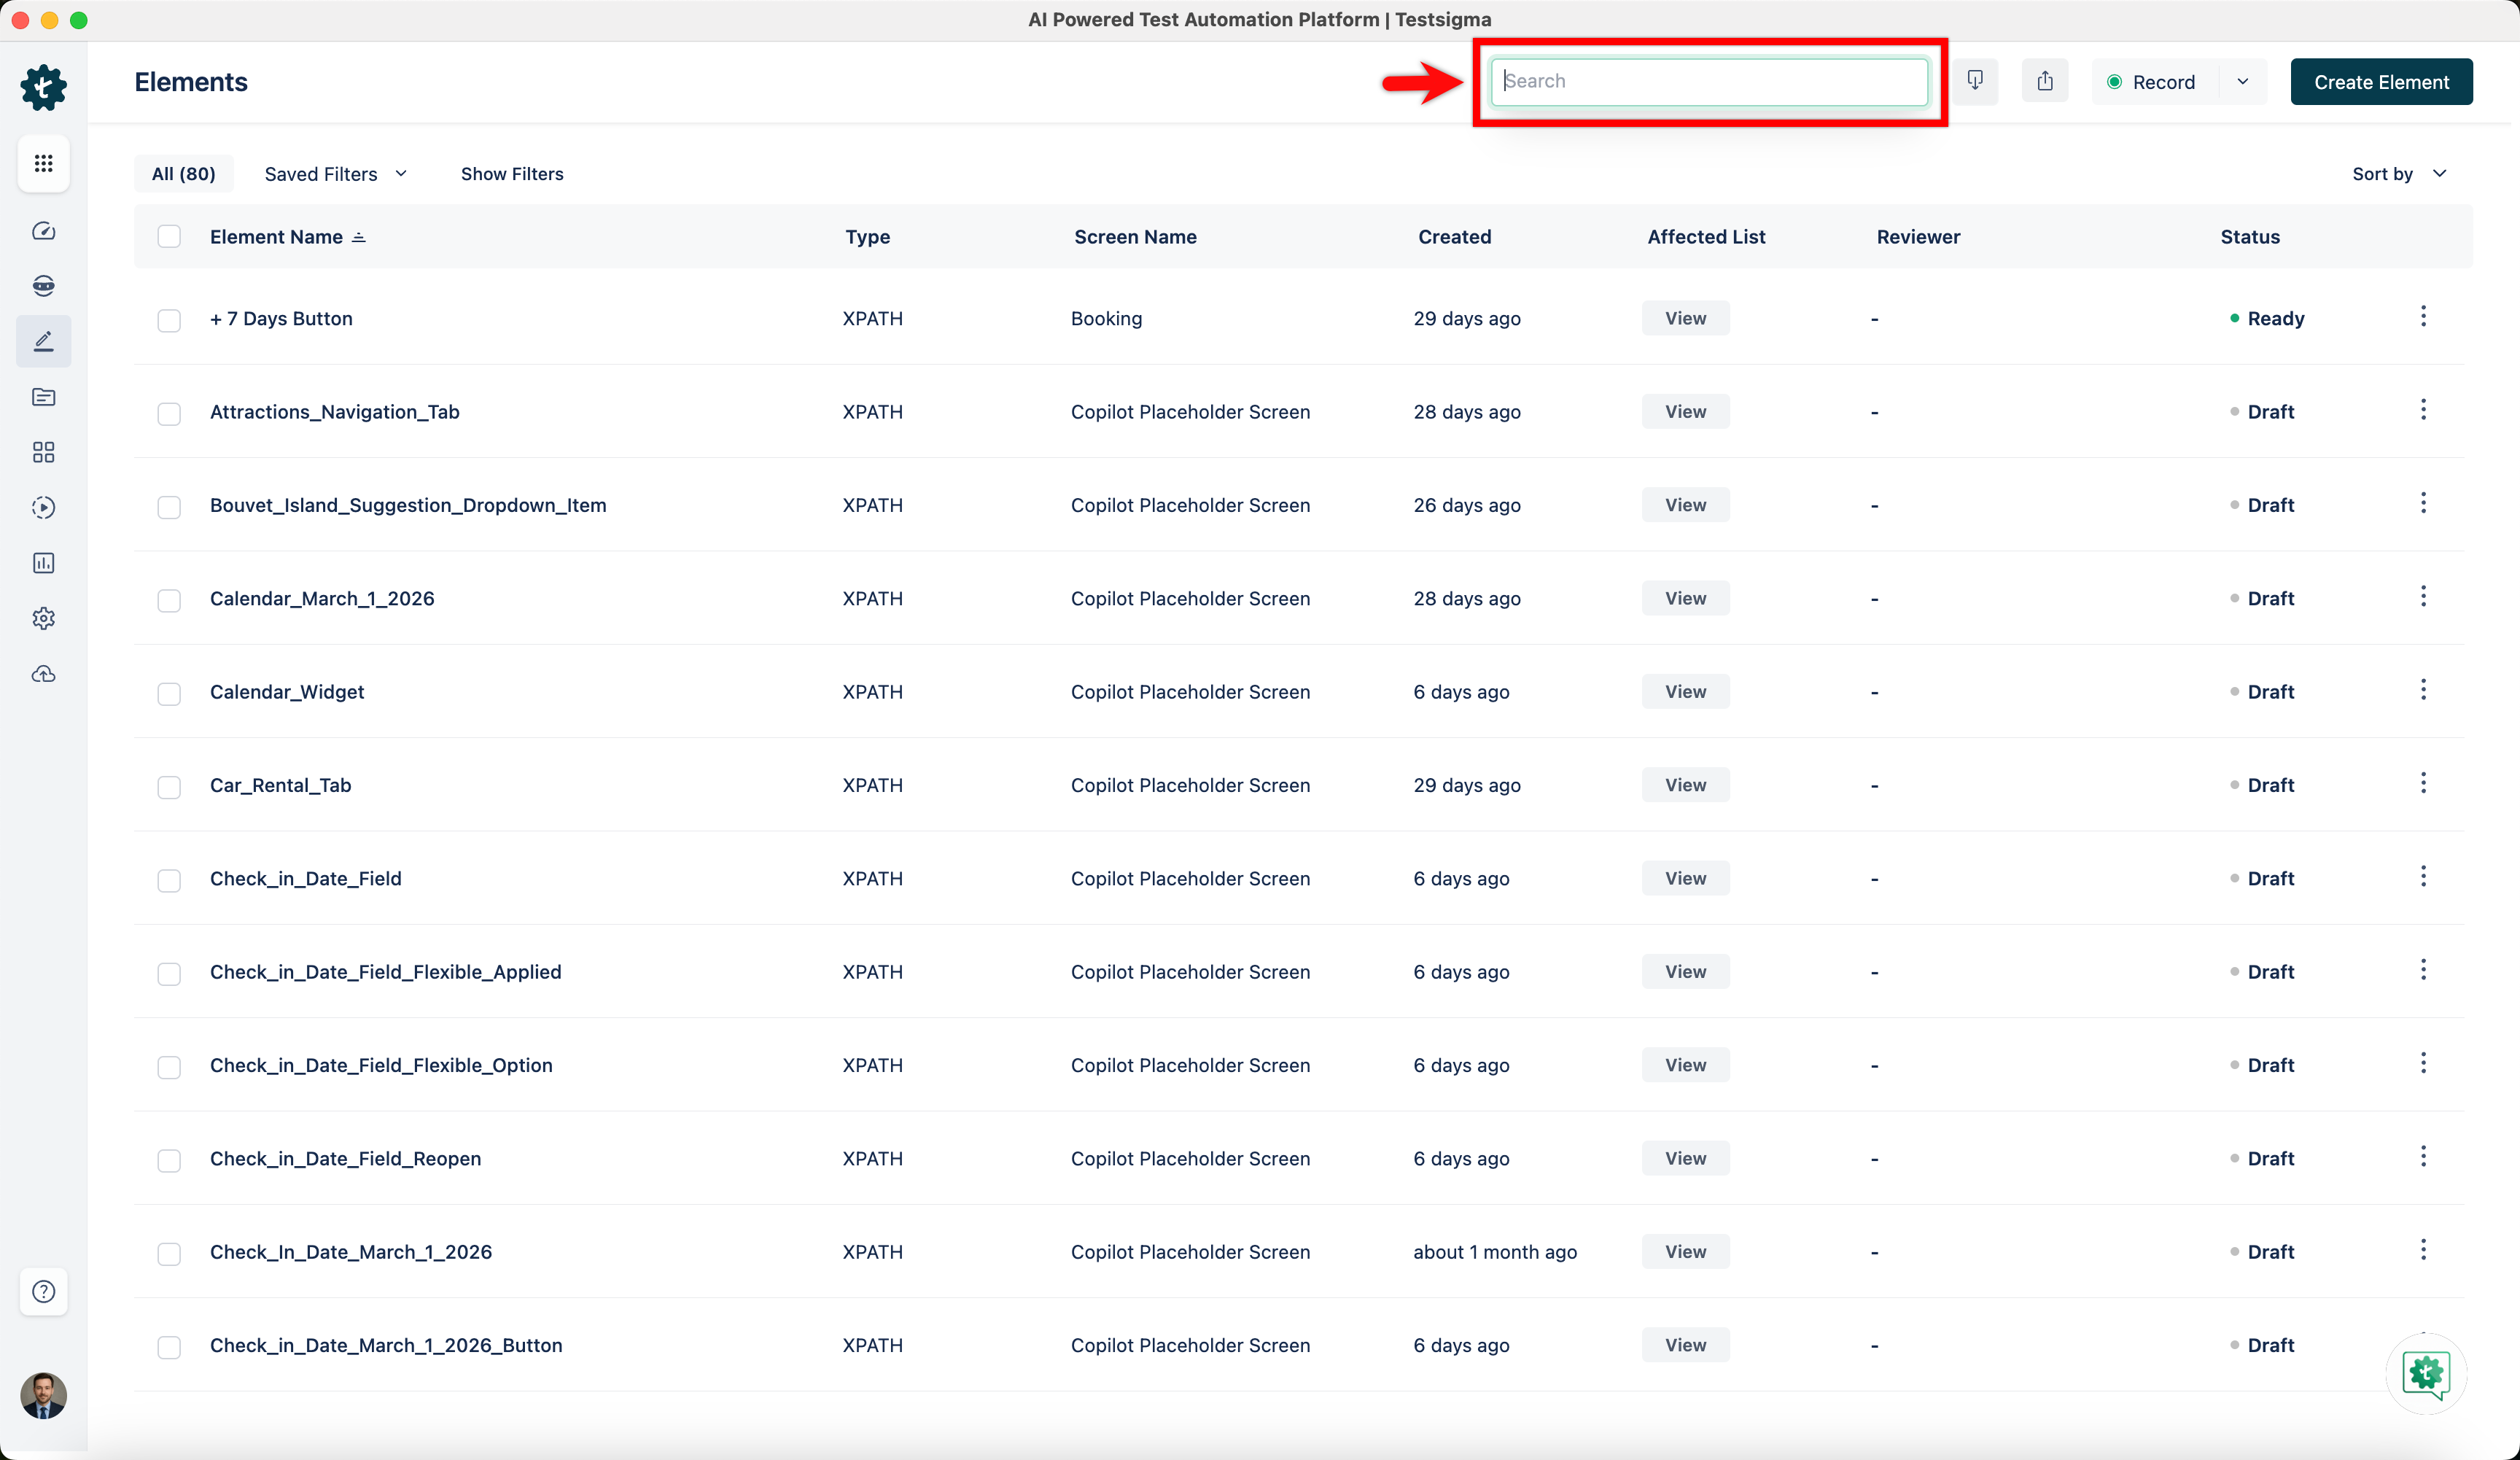Open the run results play icon

tap(44, 507)
